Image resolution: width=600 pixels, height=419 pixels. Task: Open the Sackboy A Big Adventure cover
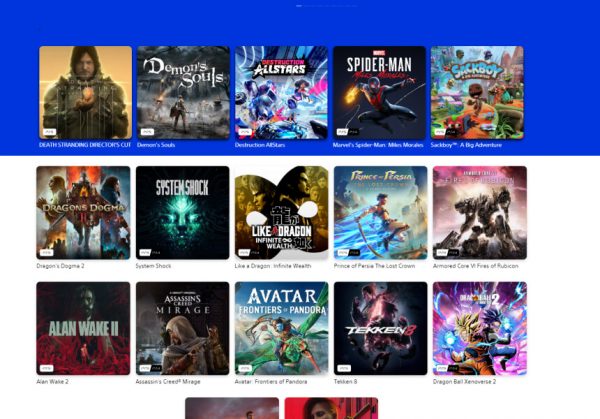[477, 92]
